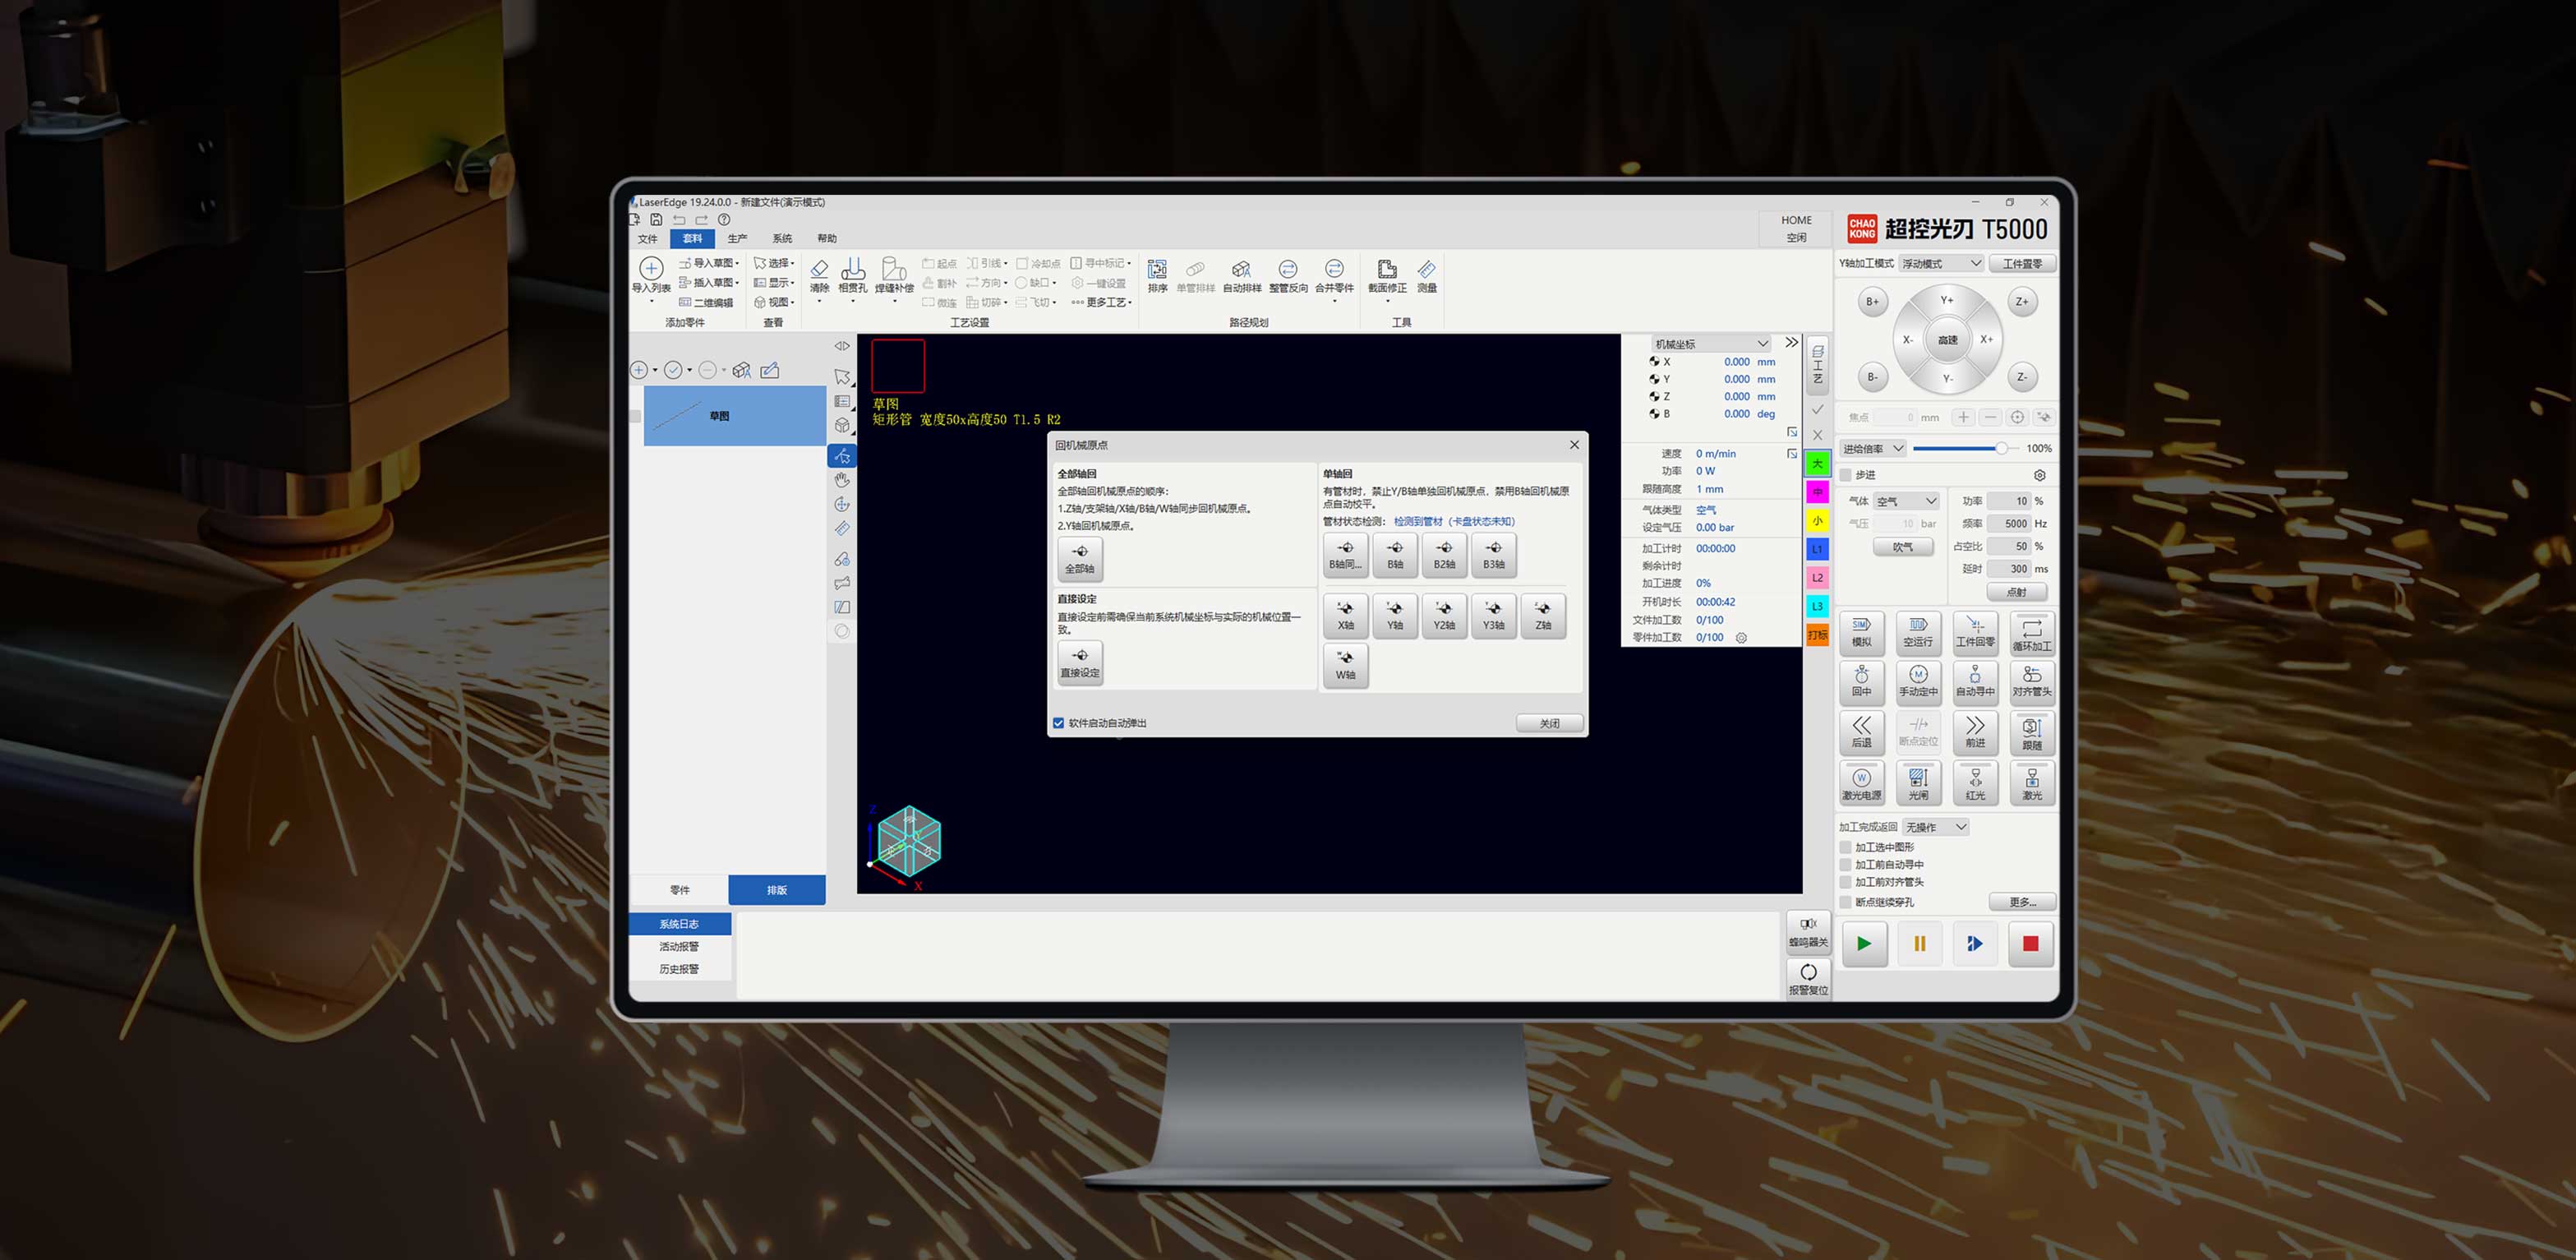This screenshot has height=1260, width=2576.
Task: Click the 测量 measure ruler icon
Action: [x=1426, y=269]
